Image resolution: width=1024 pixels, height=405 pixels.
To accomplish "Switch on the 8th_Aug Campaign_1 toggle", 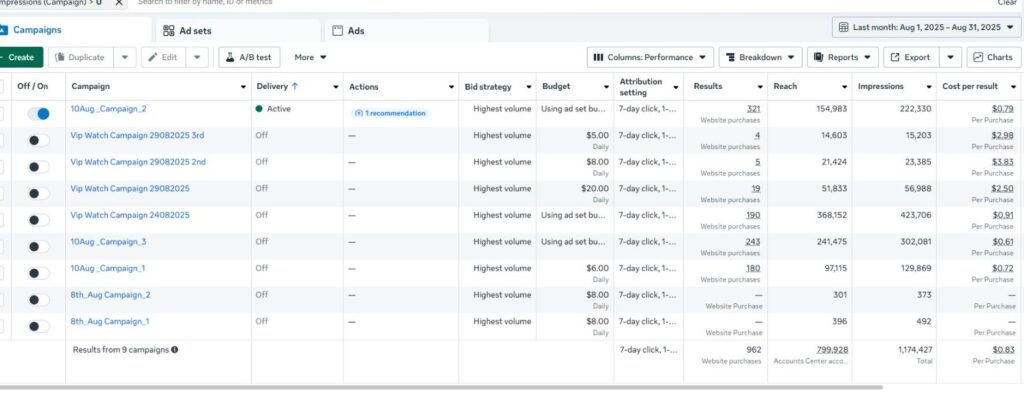I will point(39,325).
